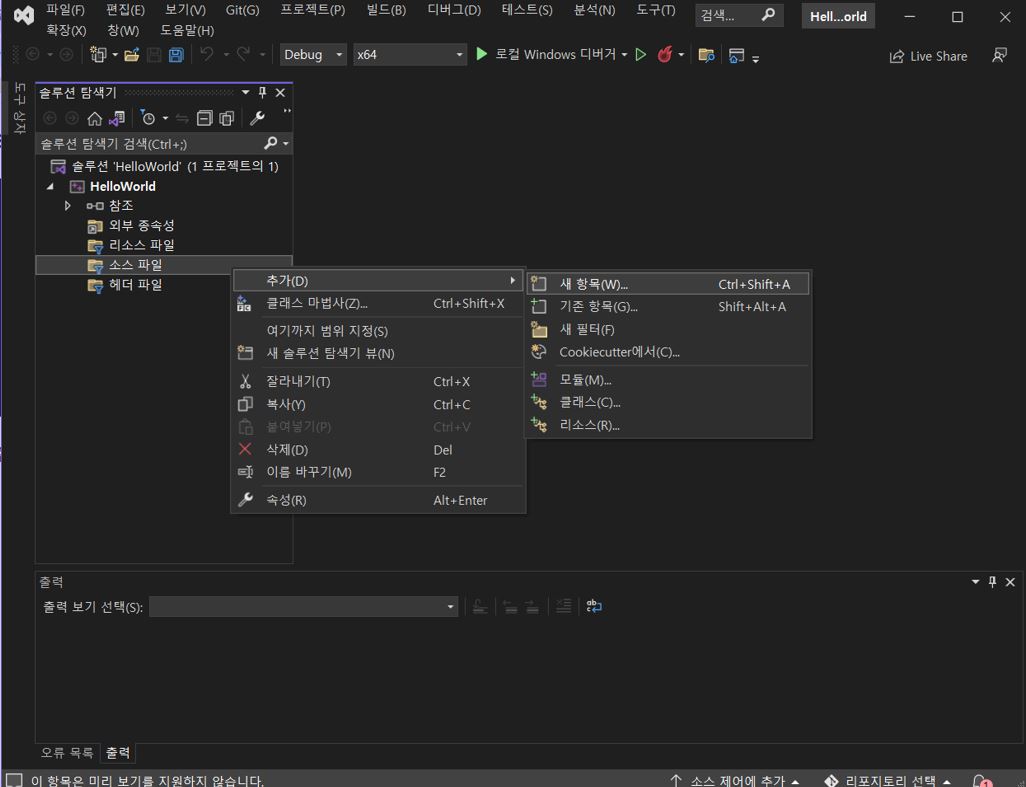Image resolution: width=1026 pixels, height=787 pixels.
Task: Choose 새 필터(F) in the submenu
Action: coord(668,329)
